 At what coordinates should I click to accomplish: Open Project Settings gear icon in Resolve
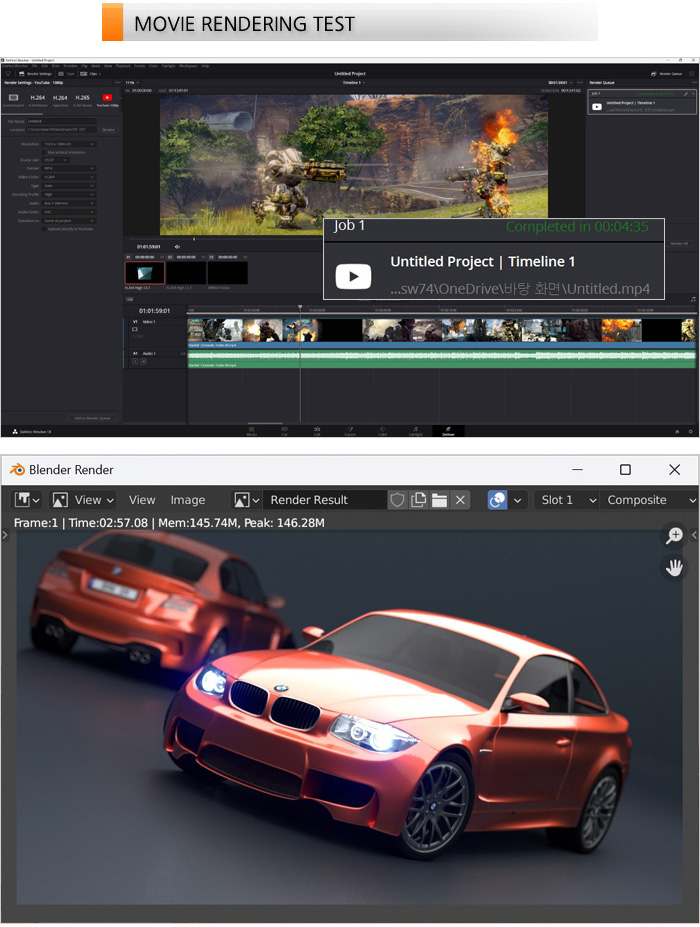pos(691,432)
